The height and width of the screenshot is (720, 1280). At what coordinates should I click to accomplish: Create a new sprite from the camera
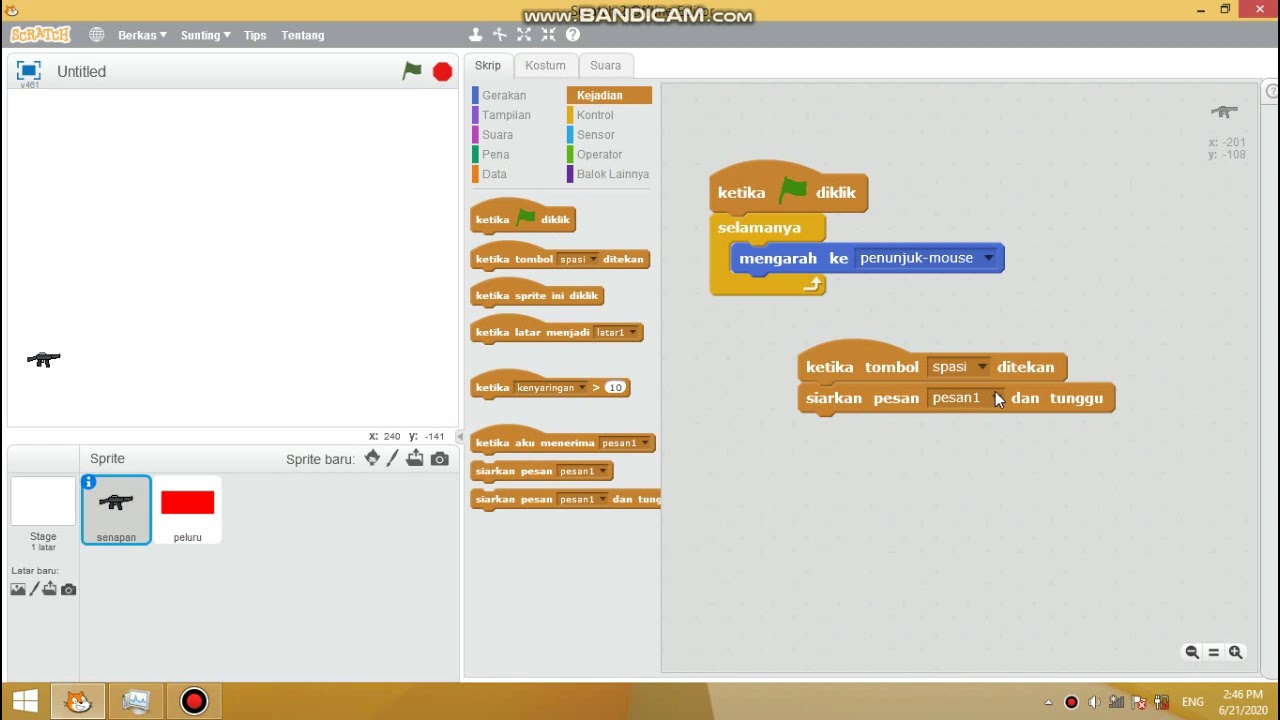[440, 459]
